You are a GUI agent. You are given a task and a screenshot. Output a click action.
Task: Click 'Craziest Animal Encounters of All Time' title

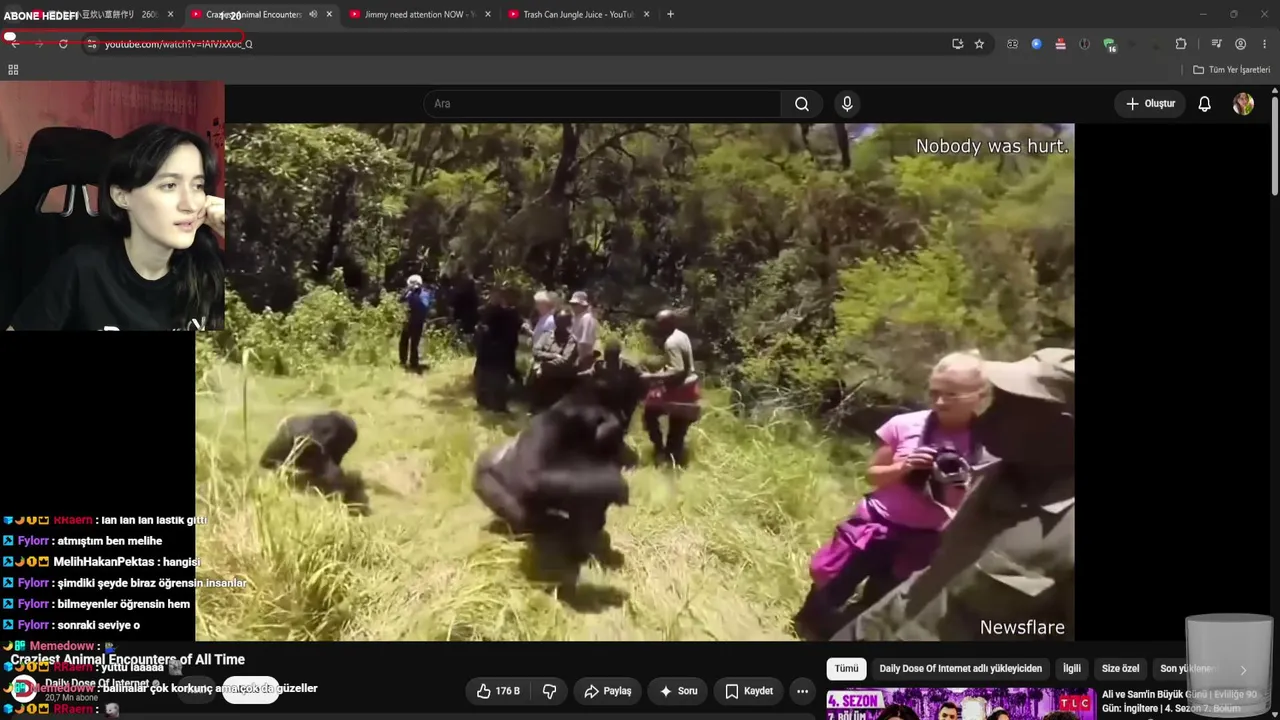(x=128, y=660)
